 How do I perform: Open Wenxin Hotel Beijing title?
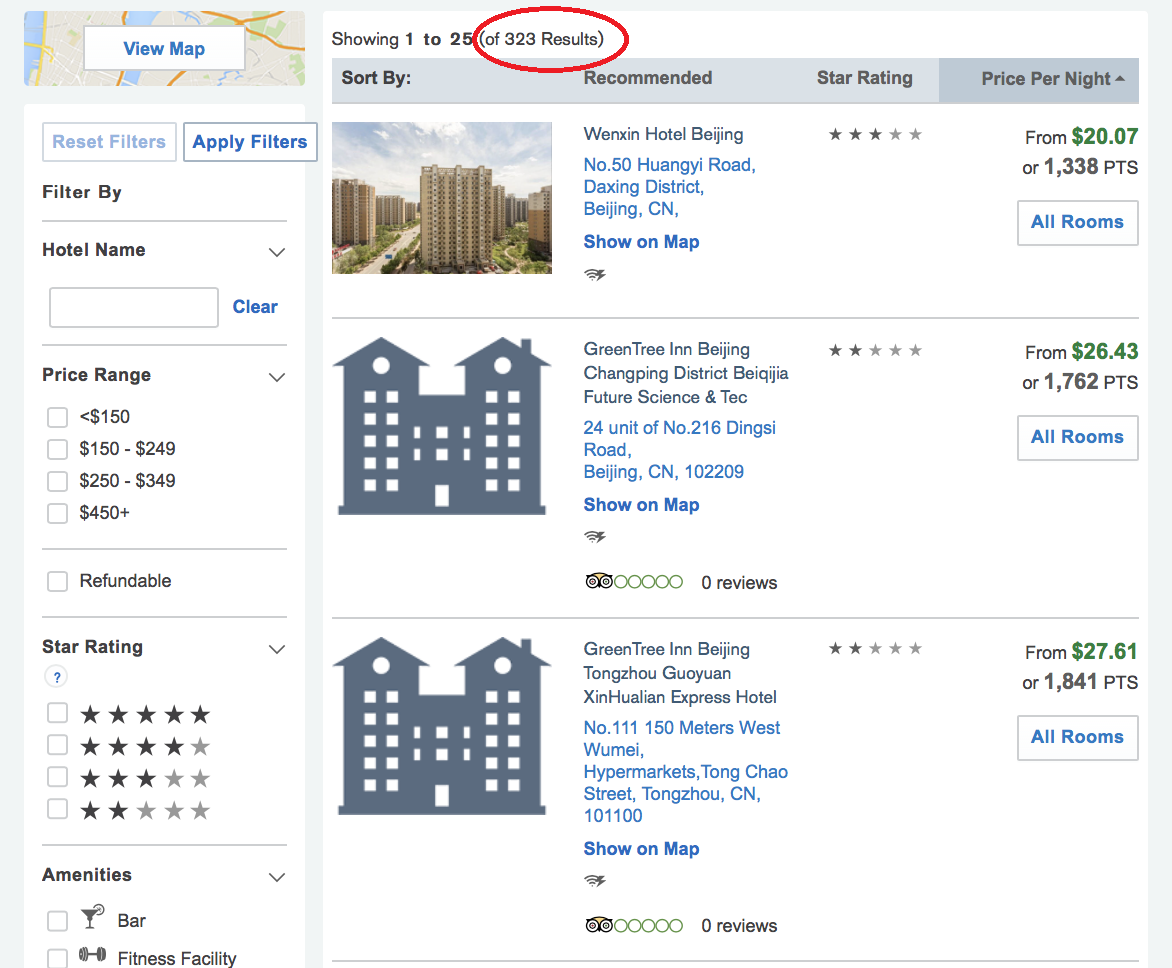(x=663, y=135)
